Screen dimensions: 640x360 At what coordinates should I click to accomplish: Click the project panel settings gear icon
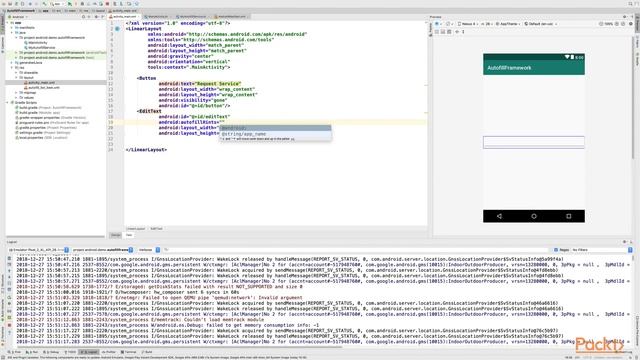click(x=96, y=17)
